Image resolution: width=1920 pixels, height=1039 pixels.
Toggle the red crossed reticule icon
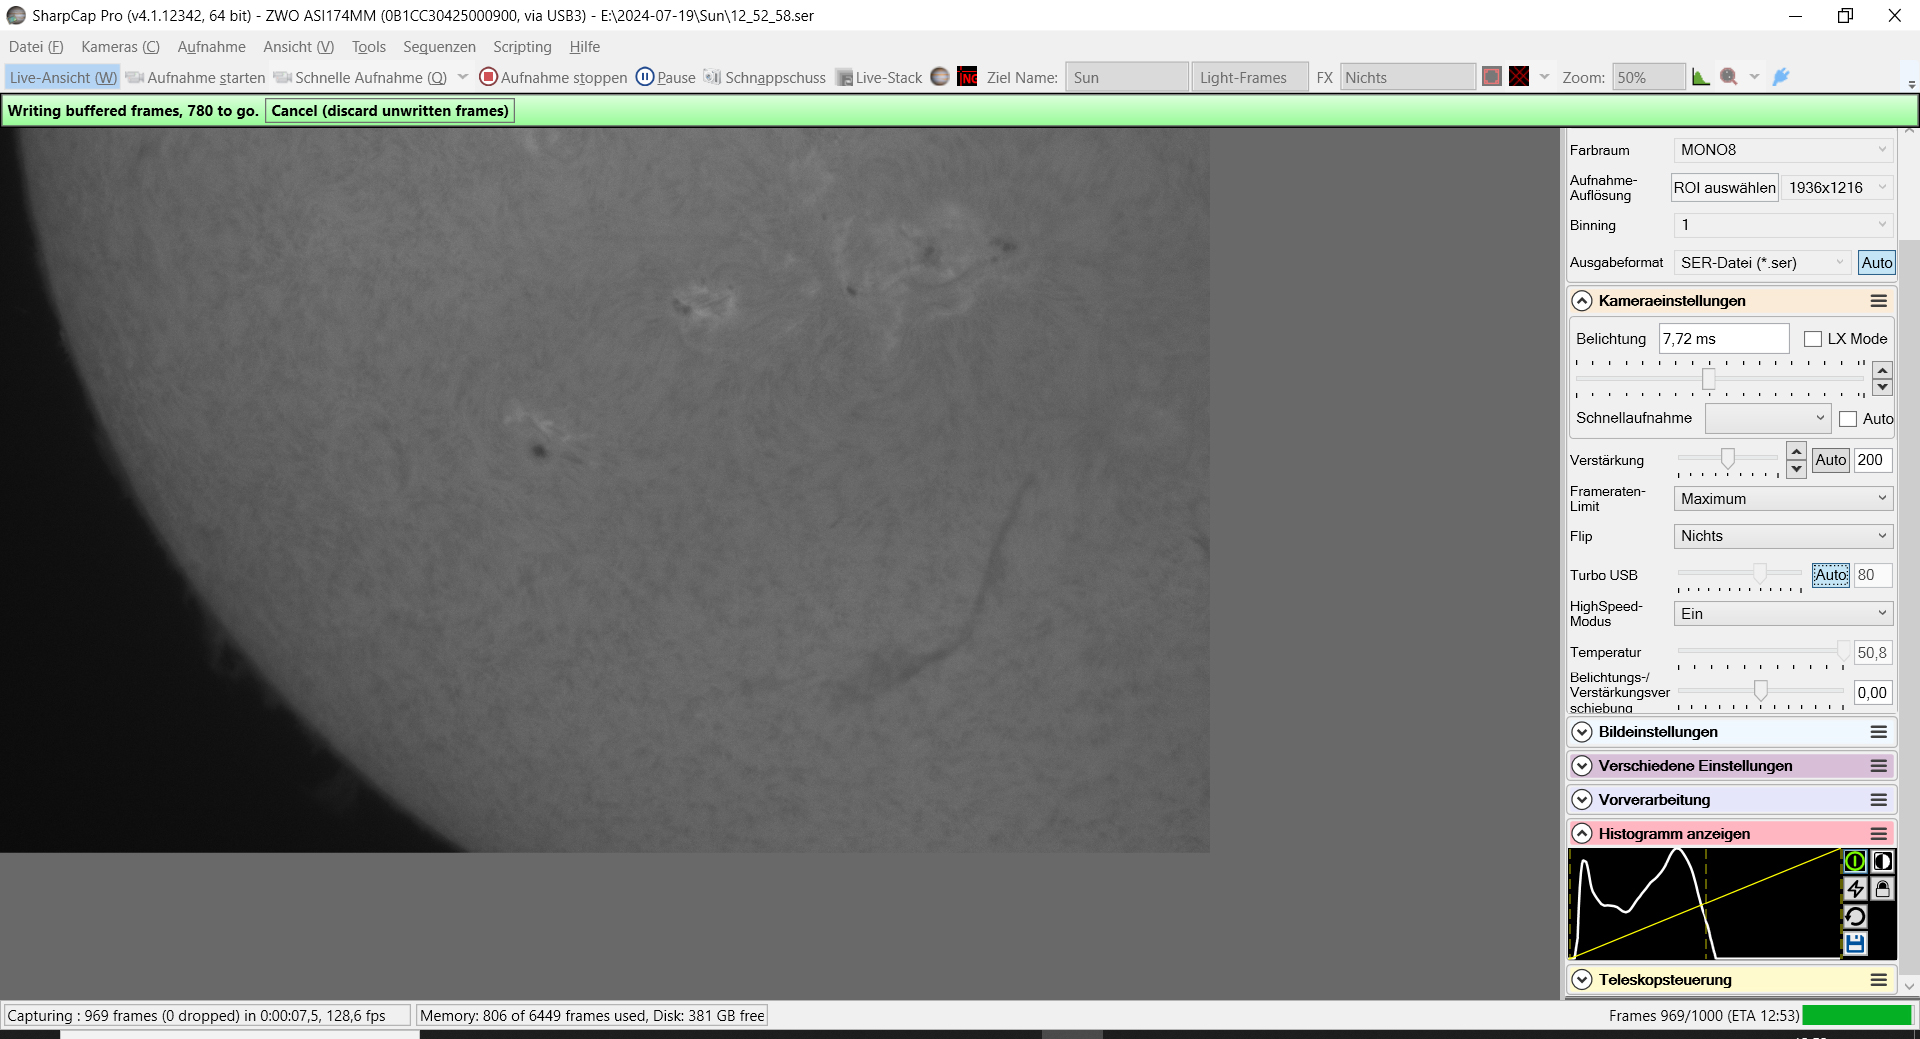[x=1519, y=77]
